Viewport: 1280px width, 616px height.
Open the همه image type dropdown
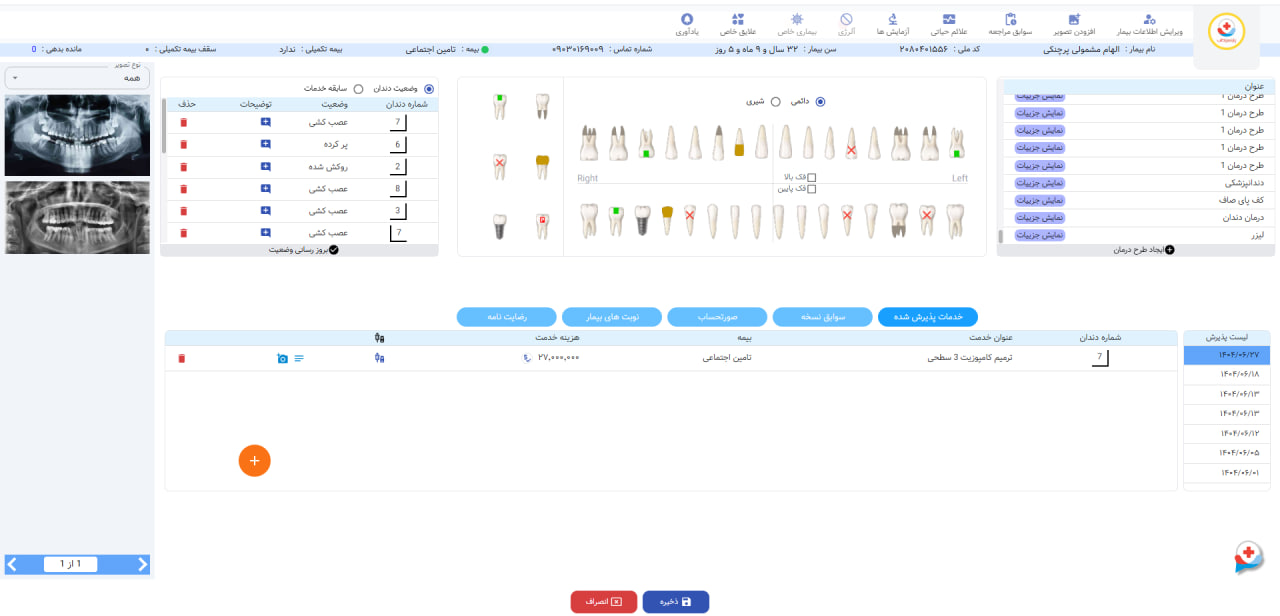[77, 78]
